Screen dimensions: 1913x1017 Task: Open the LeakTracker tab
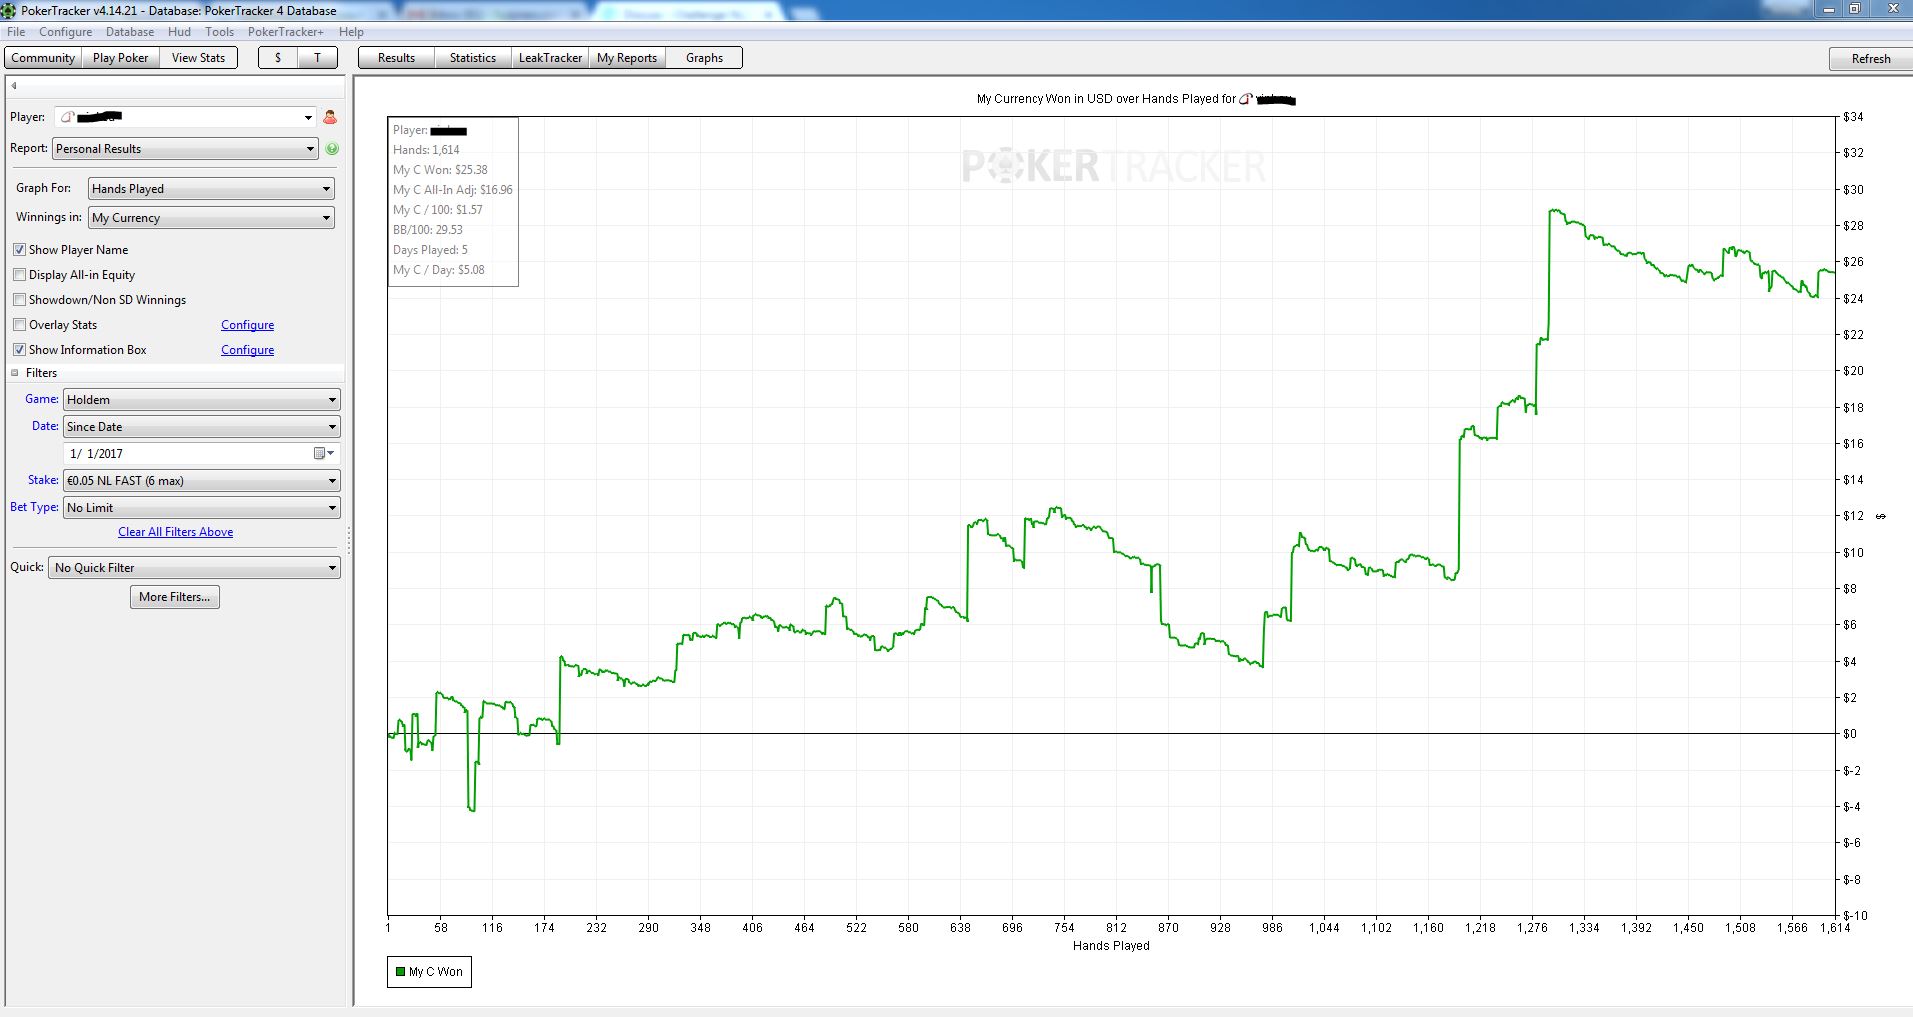[x=550, y=58]
